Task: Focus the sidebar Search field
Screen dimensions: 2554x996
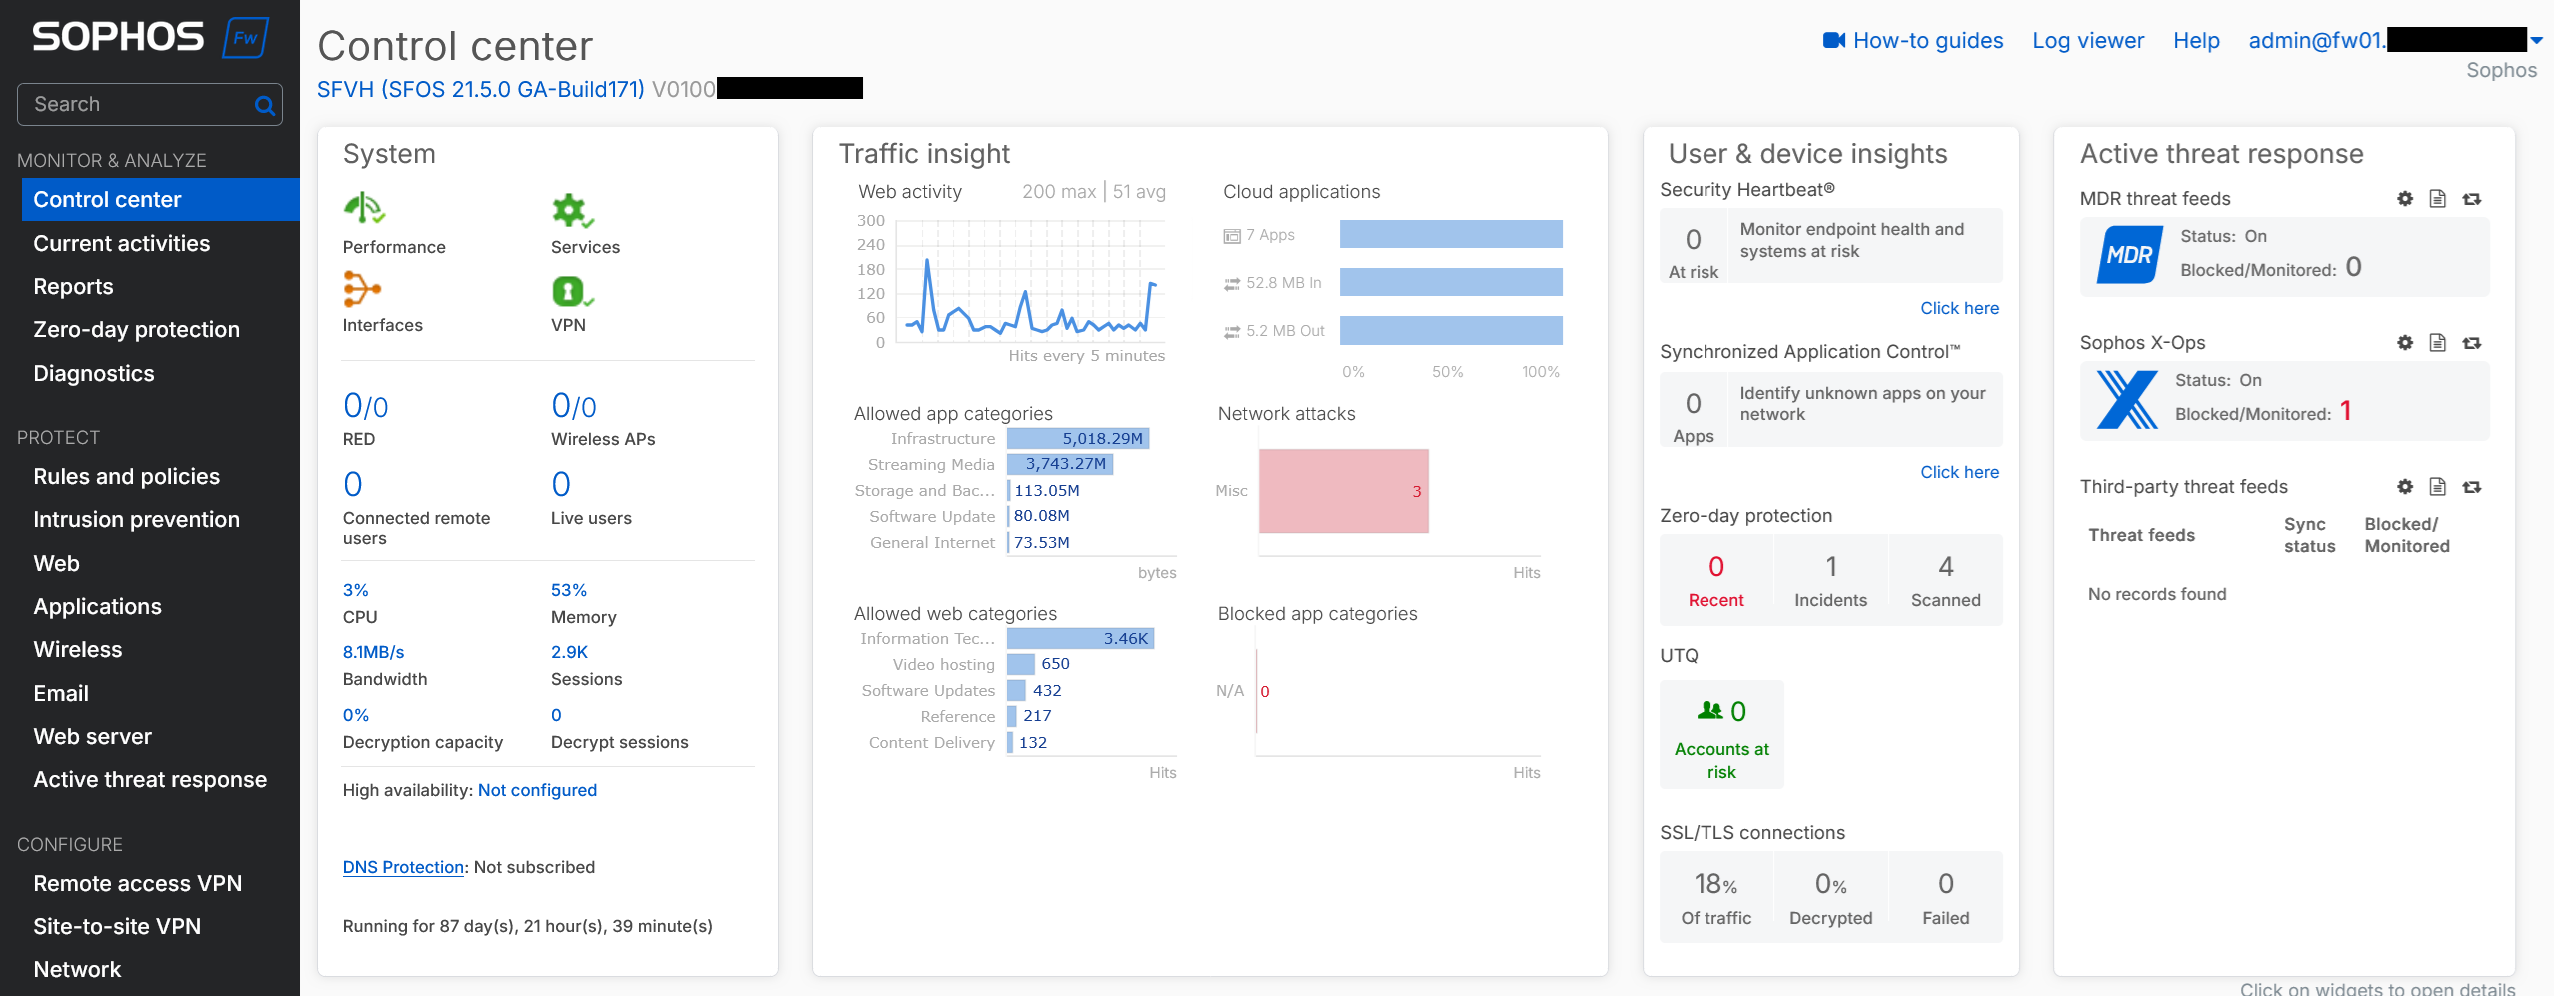Action: tap(140, 105)
